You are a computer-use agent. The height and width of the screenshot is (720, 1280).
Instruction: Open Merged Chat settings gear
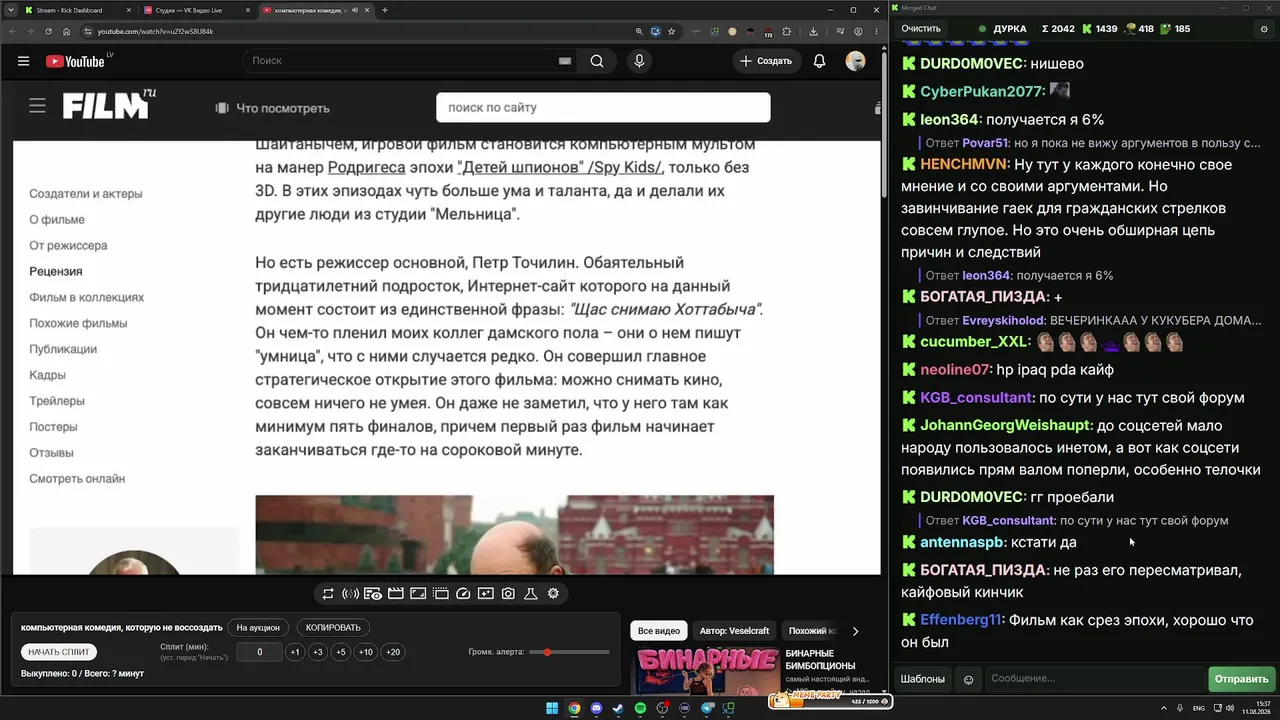1264,29
